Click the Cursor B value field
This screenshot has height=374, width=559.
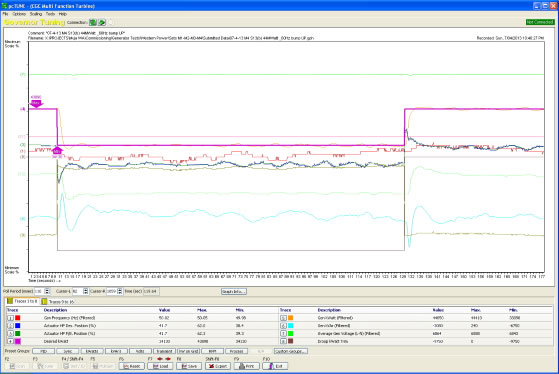click(111, 291)
